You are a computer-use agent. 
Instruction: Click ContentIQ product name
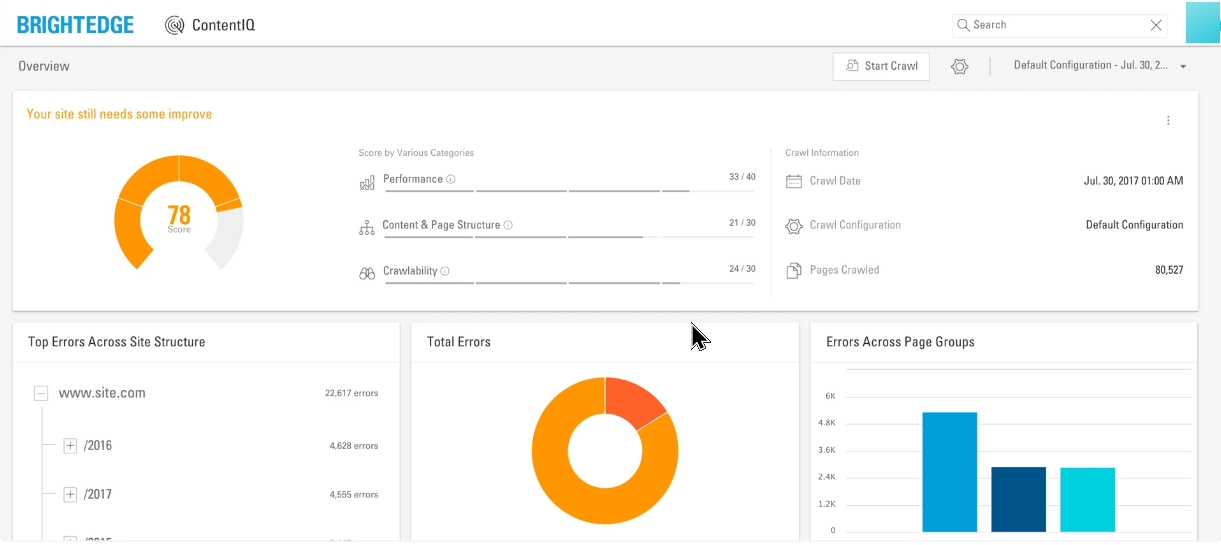(x=223, y=25)
